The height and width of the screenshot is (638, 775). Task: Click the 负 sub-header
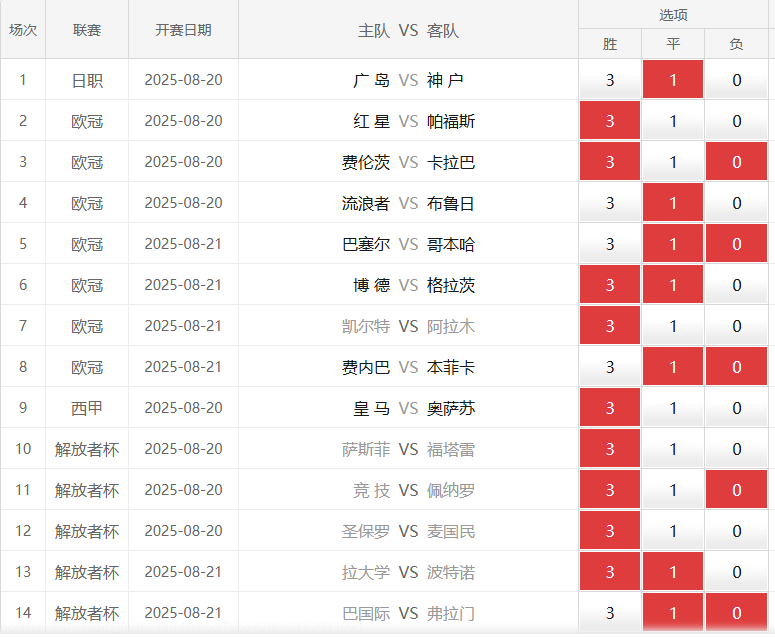click(x=736, y=44)
